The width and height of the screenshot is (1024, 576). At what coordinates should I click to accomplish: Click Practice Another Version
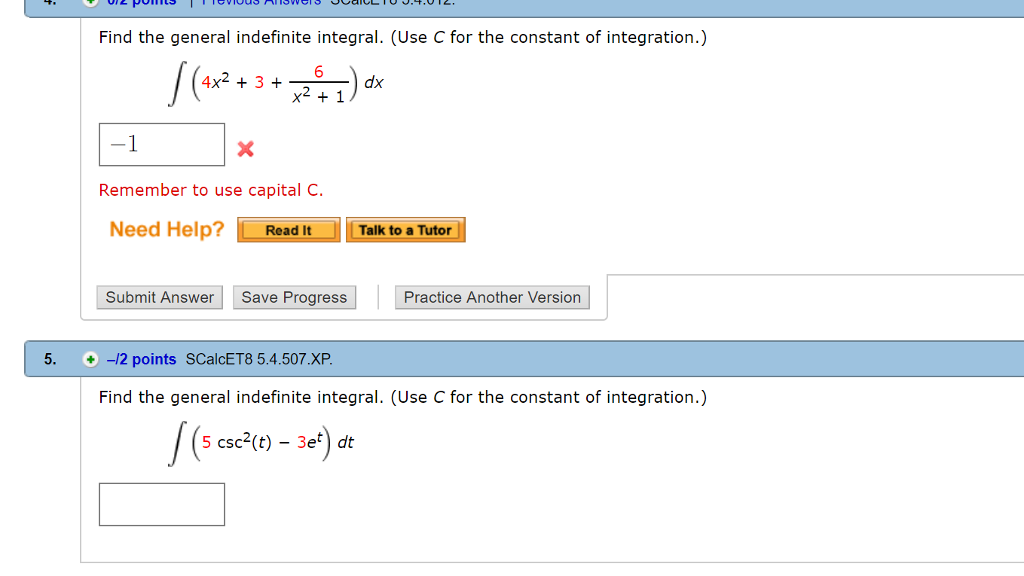(492, 297)
